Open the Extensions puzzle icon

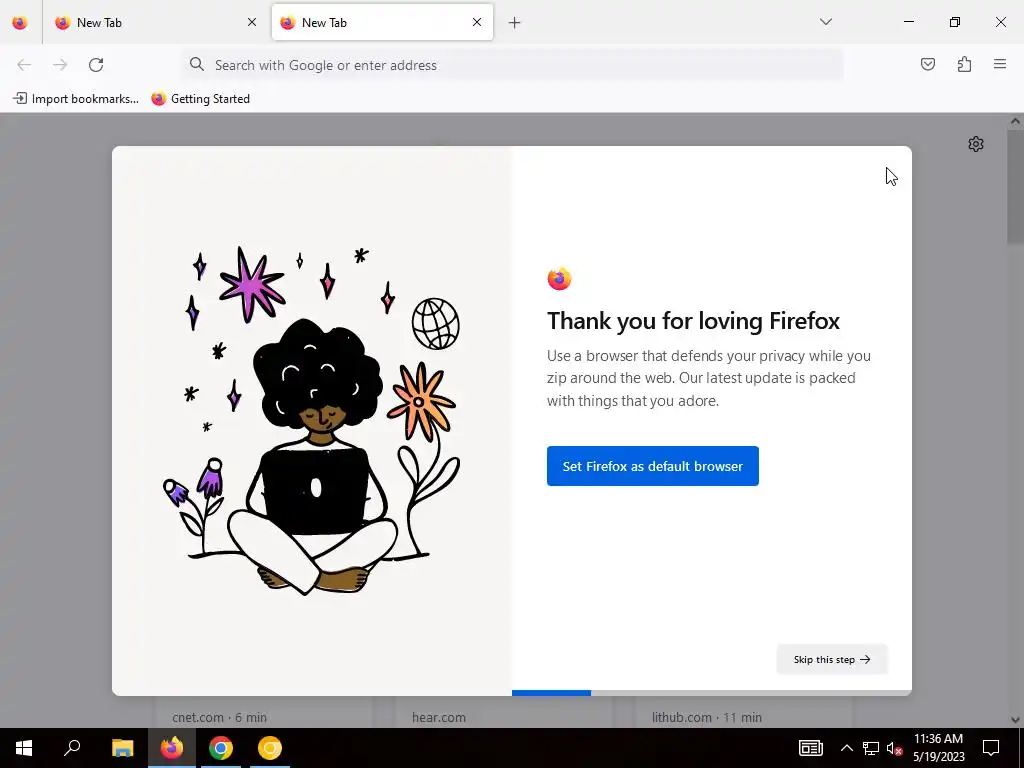click(x=964, y=64)
